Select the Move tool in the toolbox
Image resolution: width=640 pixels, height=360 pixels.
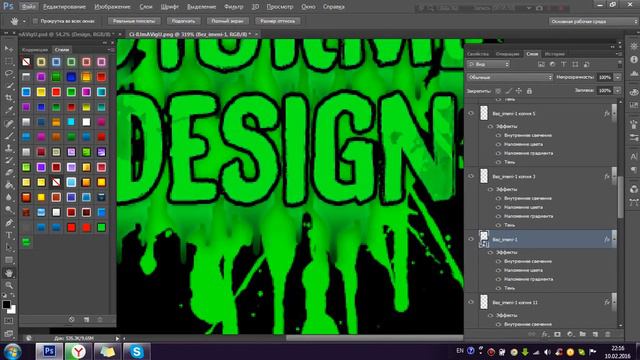point(9,49)
